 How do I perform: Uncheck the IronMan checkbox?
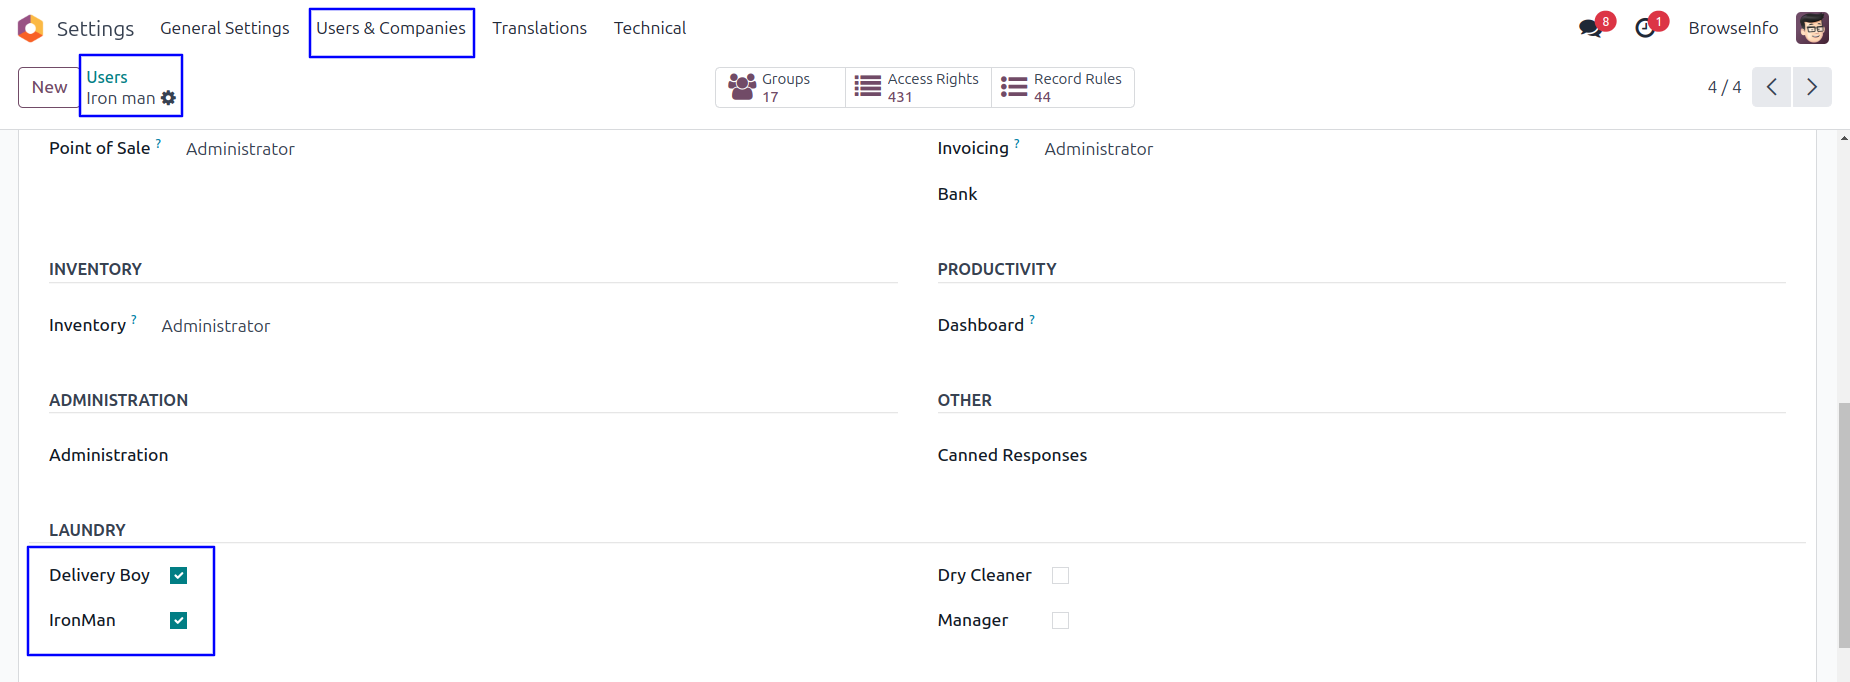tap(179, 620)
